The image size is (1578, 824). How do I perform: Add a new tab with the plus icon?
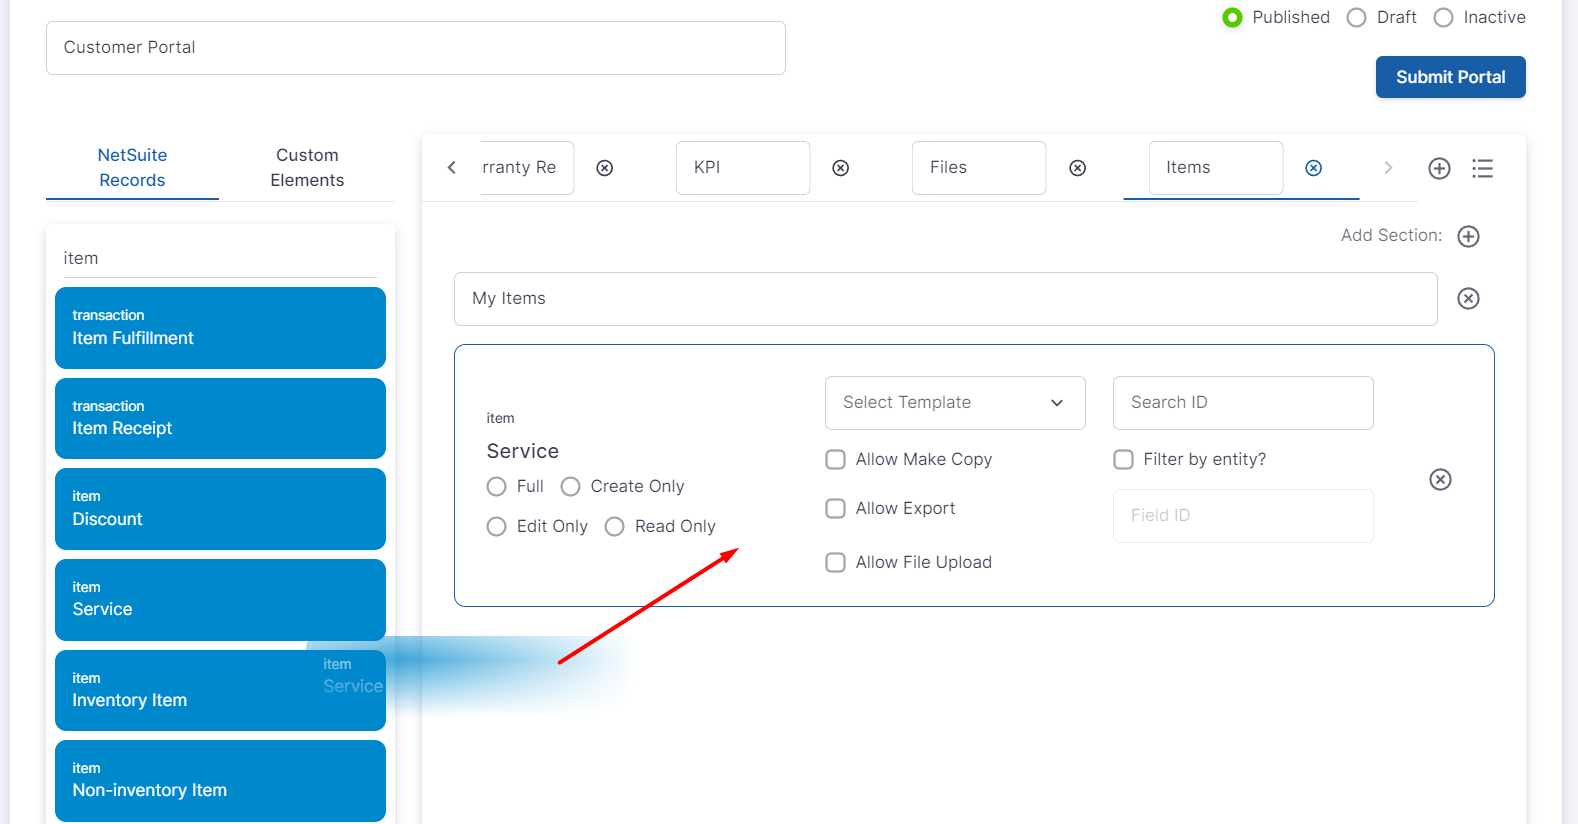(x=1439, y=168)
